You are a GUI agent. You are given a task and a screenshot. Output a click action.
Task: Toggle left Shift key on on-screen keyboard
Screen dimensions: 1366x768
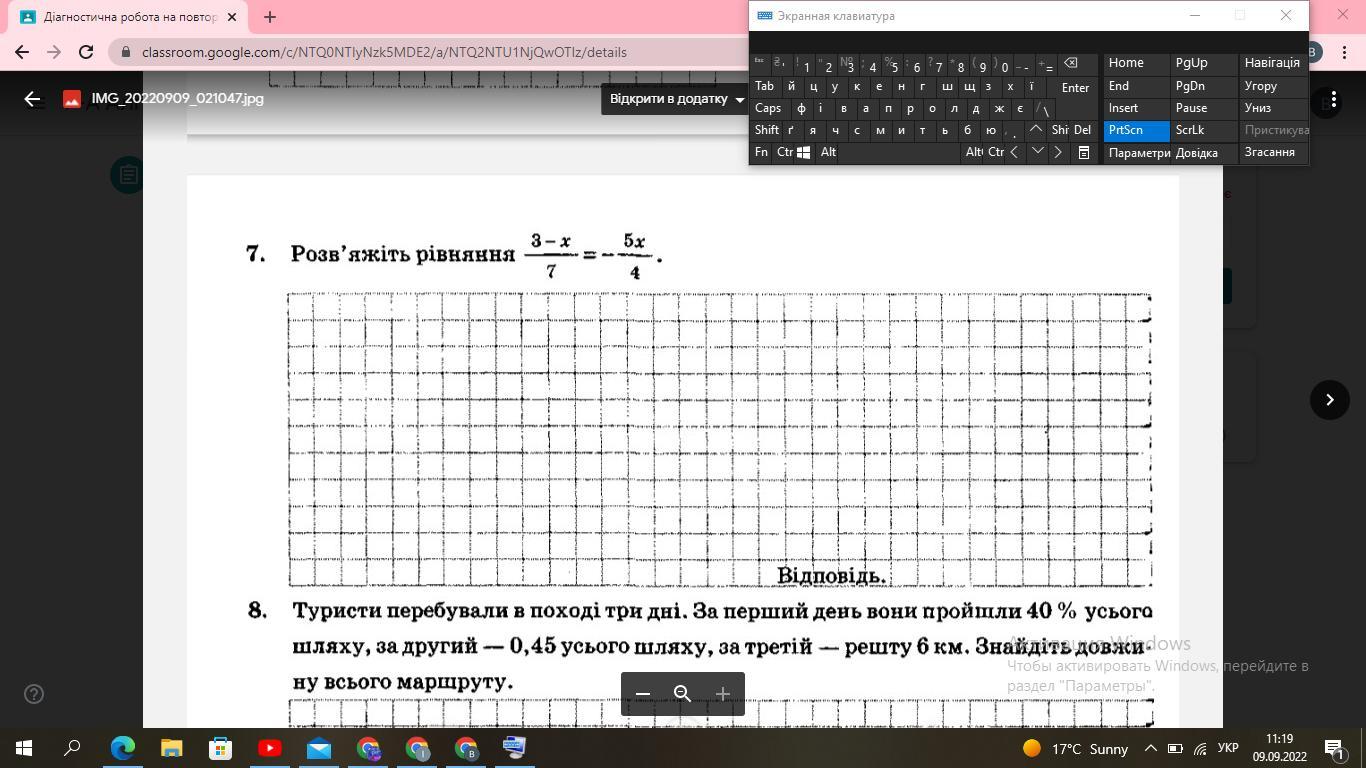tap(766, 130)
